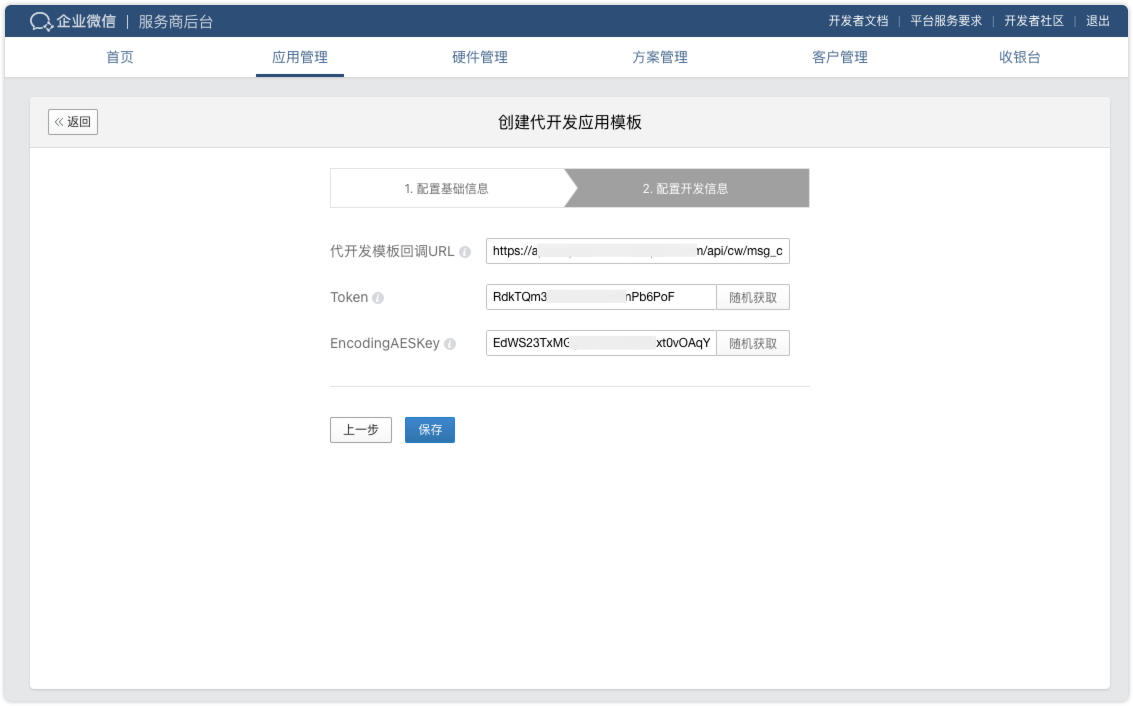1133x706 pixels.
Task: Go to 客户管理 tab
Action: point(840,57)
